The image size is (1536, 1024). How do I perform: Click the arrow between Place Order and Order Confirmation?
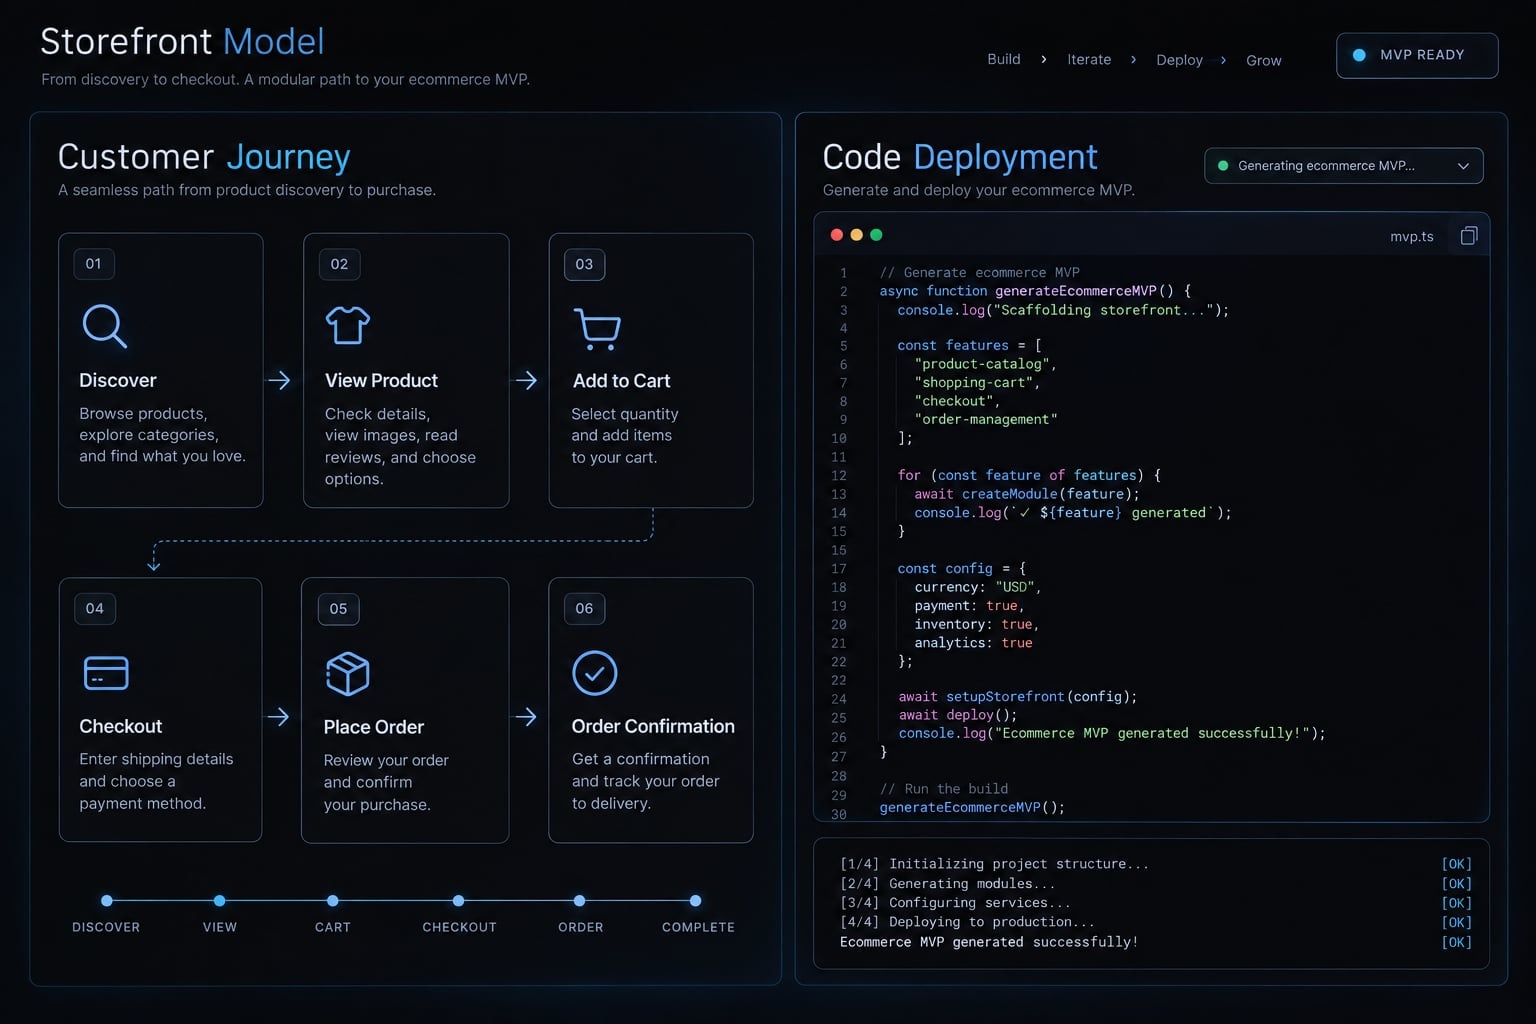pos(526,717)
